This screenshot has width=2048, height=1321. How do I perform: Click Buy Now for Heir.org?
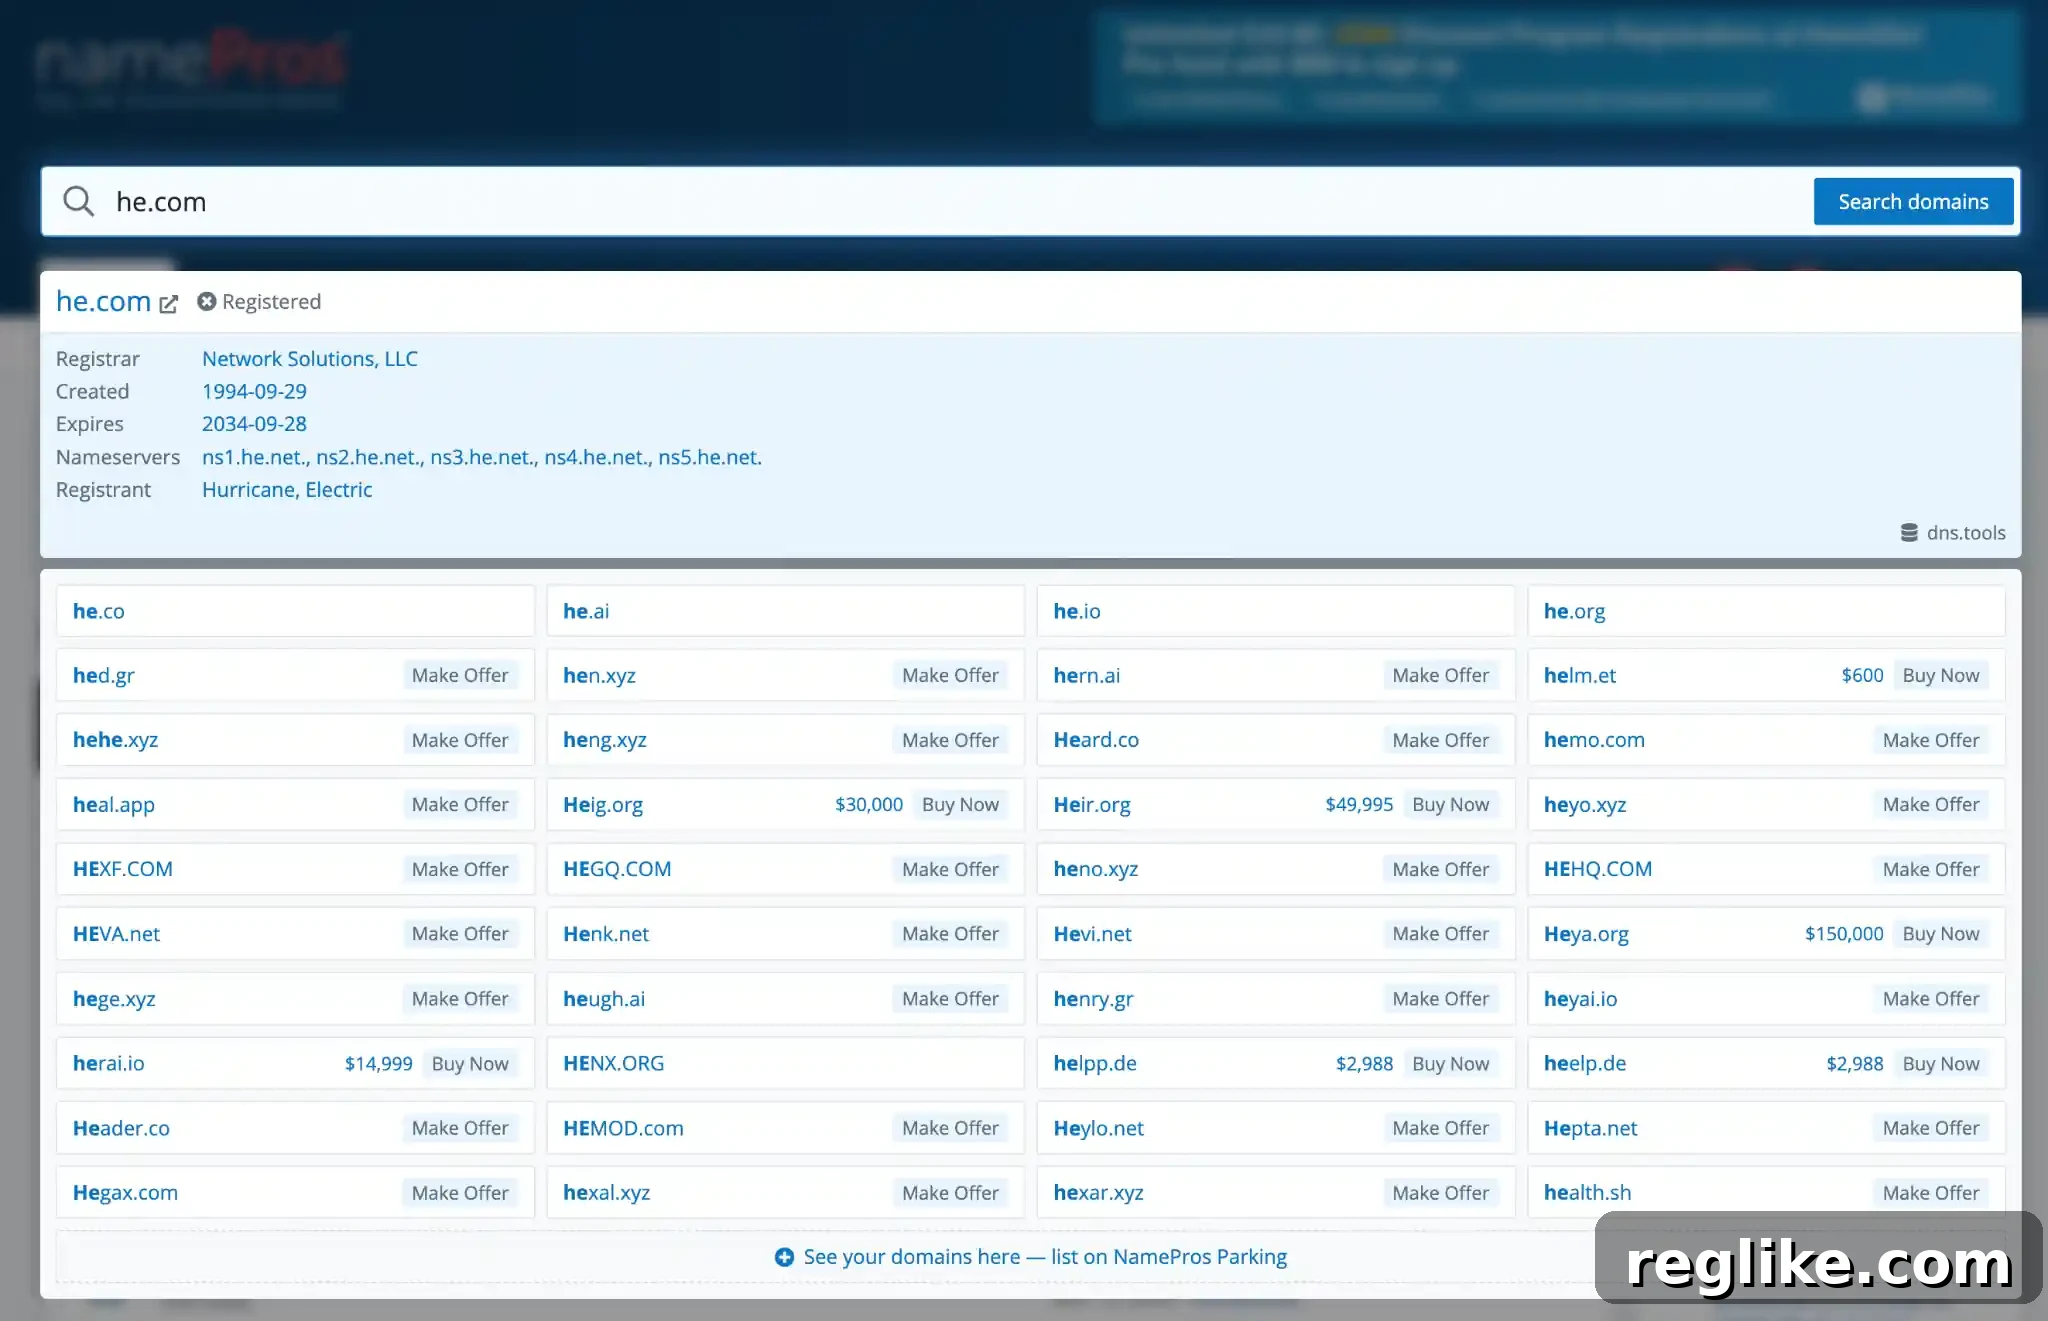pyautogui.click(x=1450, y=804)
